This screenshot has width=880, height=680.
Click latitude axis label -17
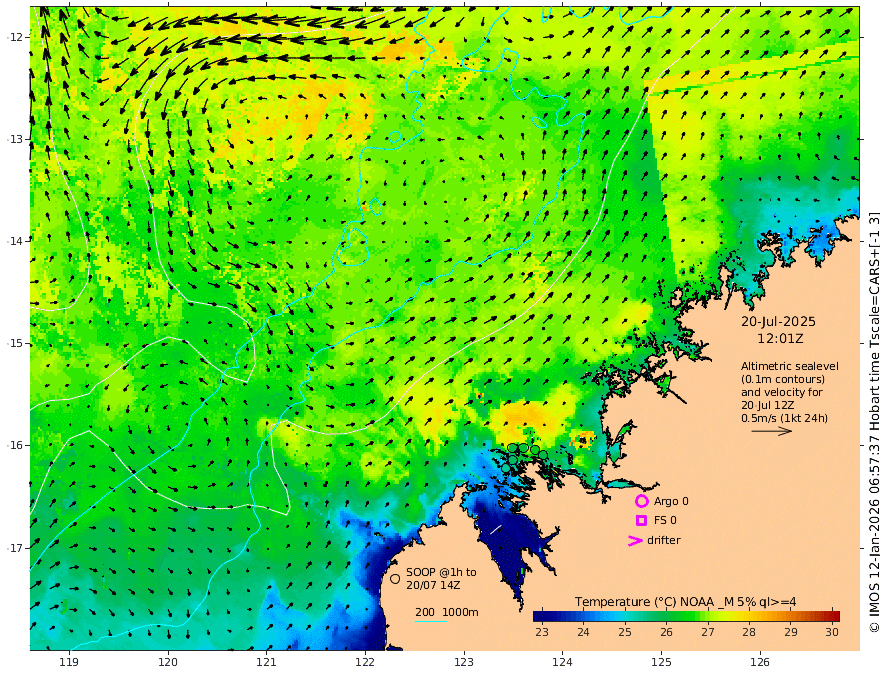tap(15, 548)
